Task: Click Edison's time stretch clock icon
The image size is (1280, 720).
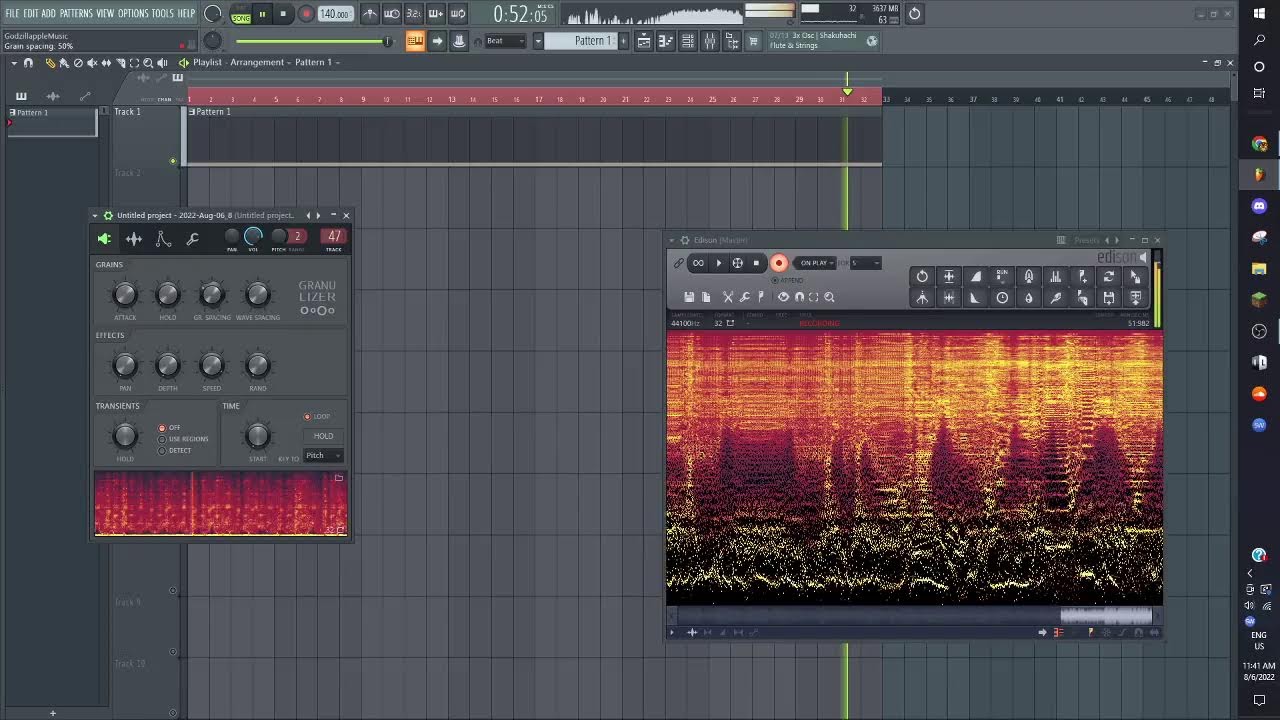Action: pyautogui.click(x=1002, y=298)
